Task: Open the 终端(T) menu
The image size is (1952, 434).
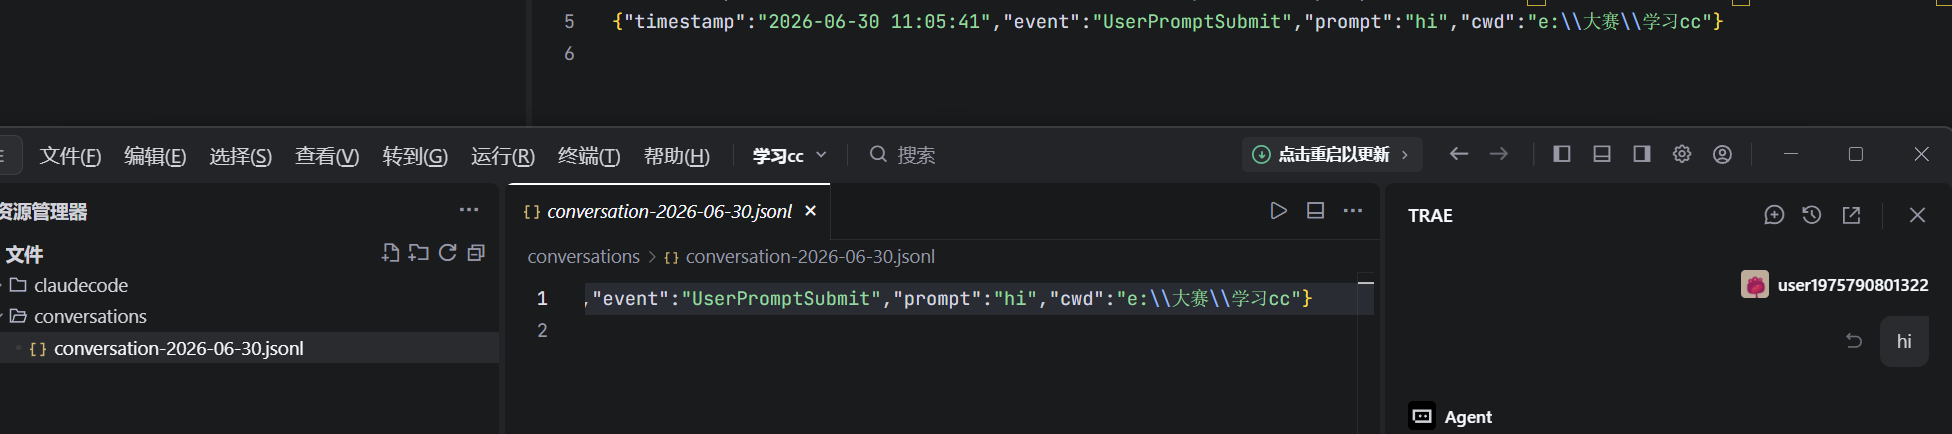Action: (589, 156)
